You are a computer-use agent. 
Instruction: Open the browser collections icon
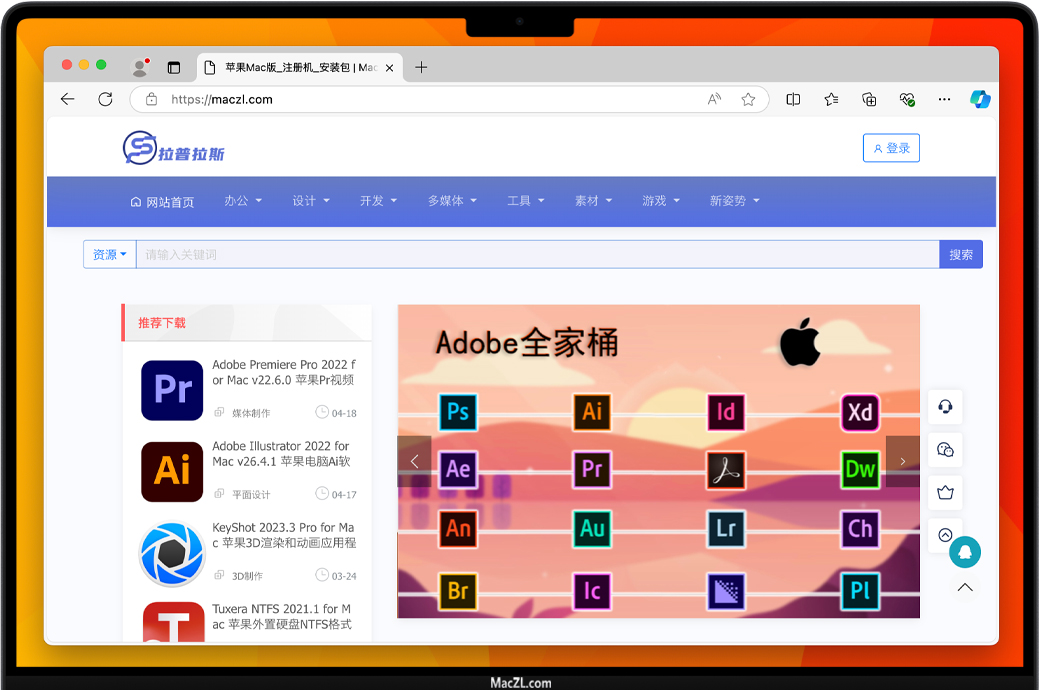[x=869, y=99]
